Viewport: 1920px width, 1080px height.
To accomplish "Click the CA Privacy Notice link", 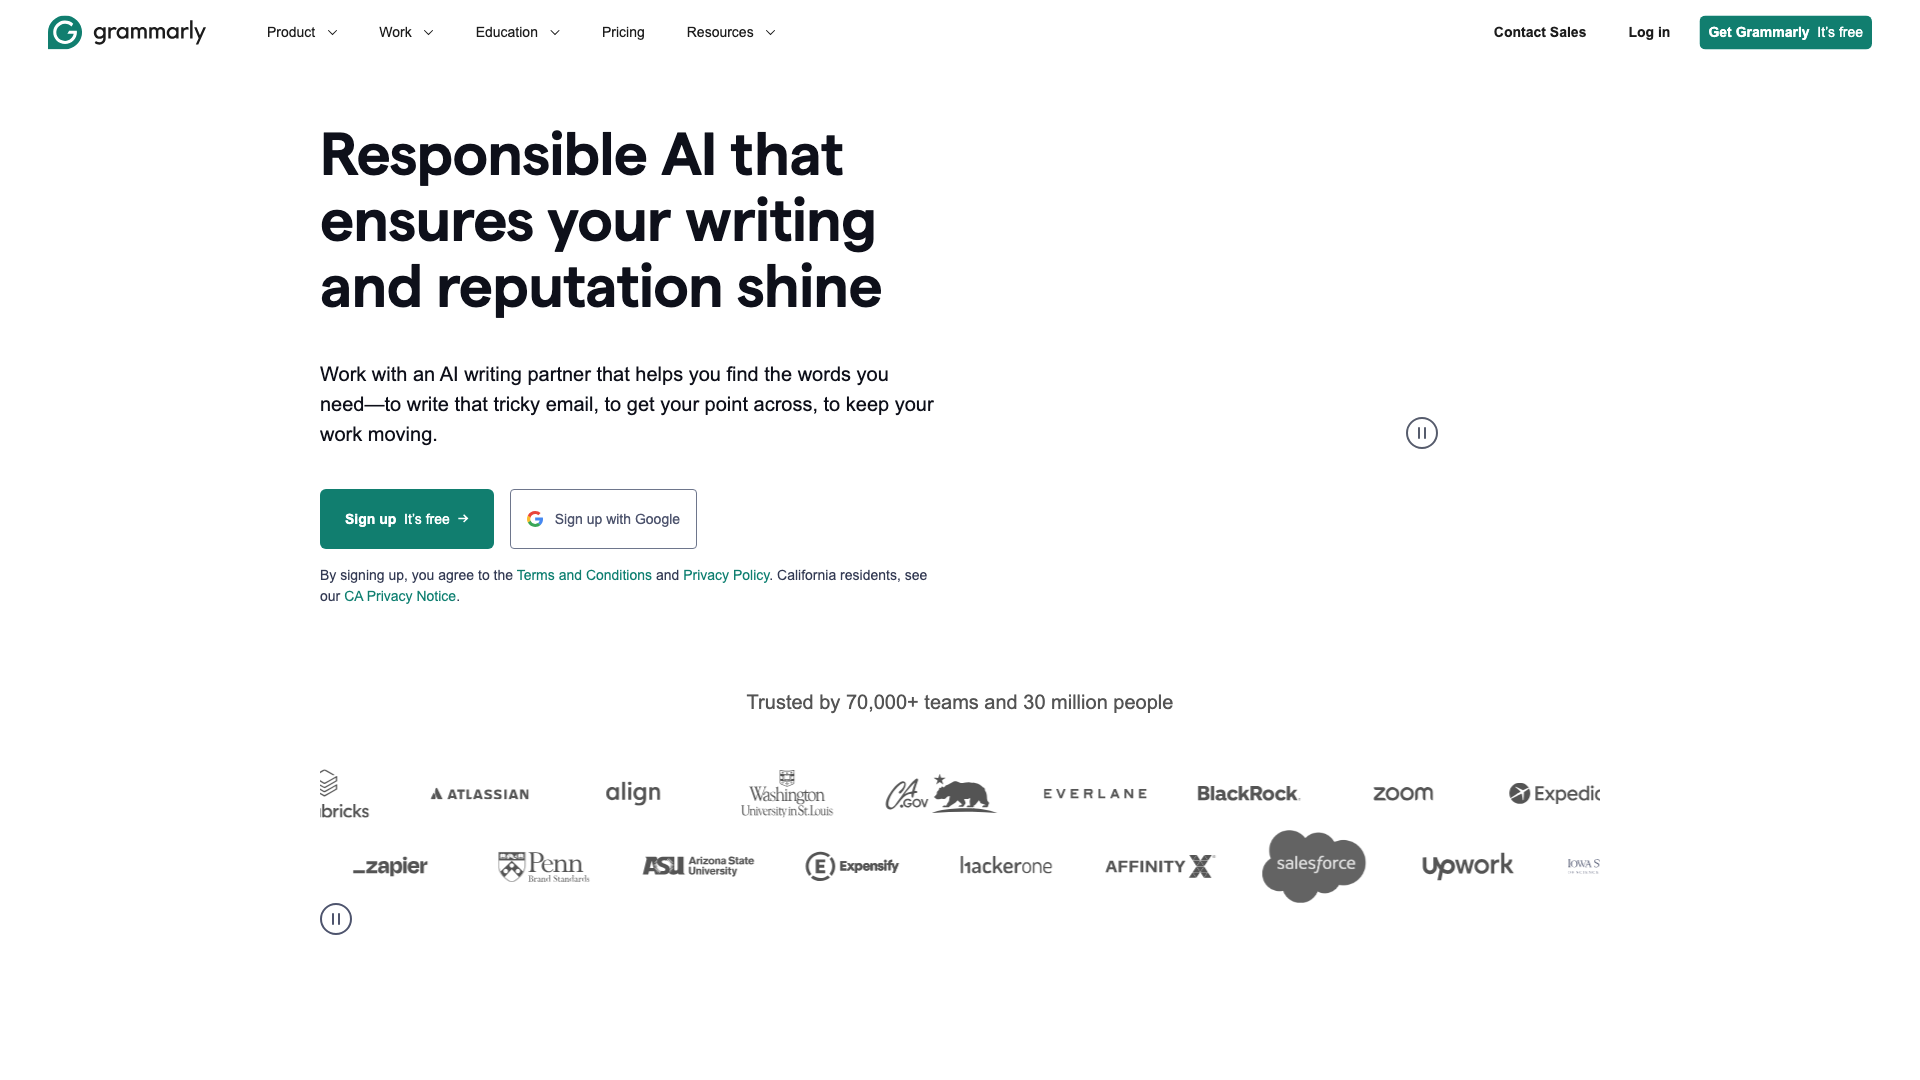I will click(x=400, y=596).
